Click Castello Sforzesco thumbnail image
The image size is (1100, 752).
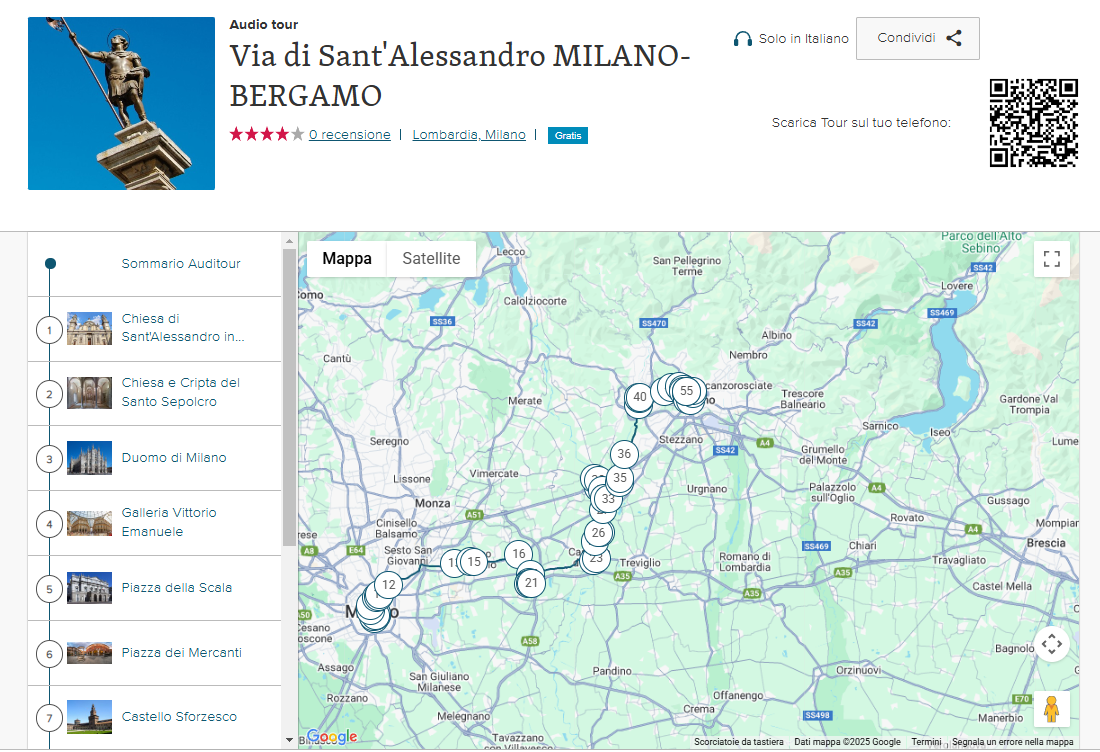coord(89,717)
